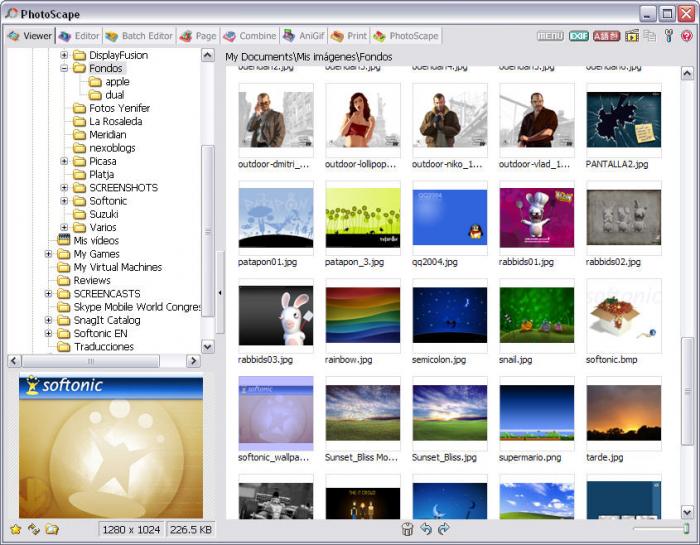
Task: Expand the Varios folder
Action: [x=64, y=227]
